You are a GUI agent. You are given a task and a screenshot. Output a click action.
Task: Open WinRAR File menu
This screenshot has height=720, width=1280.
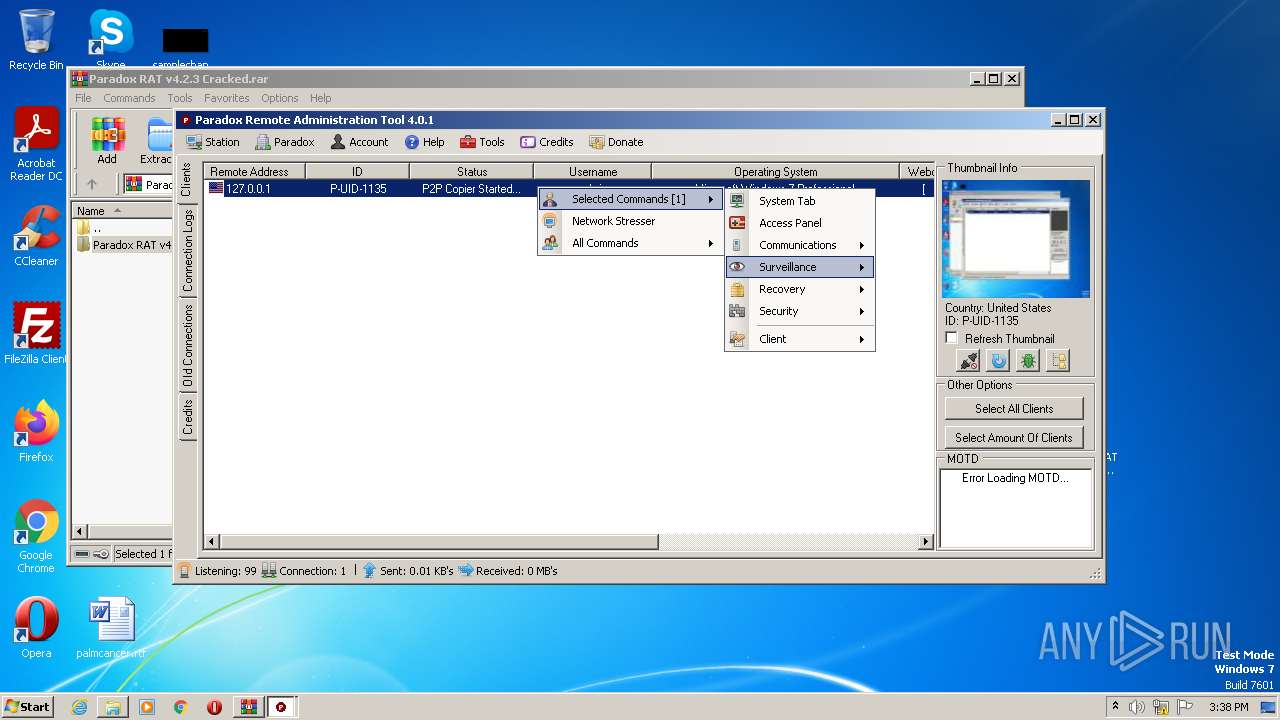click(x=83, y=98)
